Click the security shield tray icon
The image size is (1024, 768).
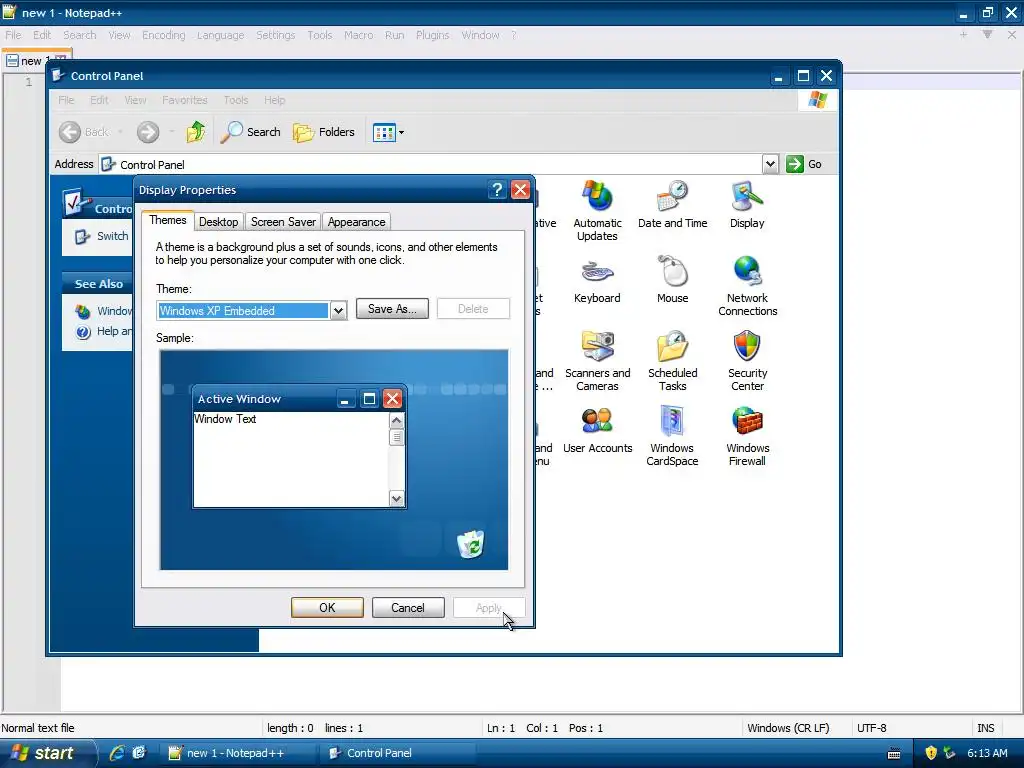pyautogui.click(x=931, y=753)
